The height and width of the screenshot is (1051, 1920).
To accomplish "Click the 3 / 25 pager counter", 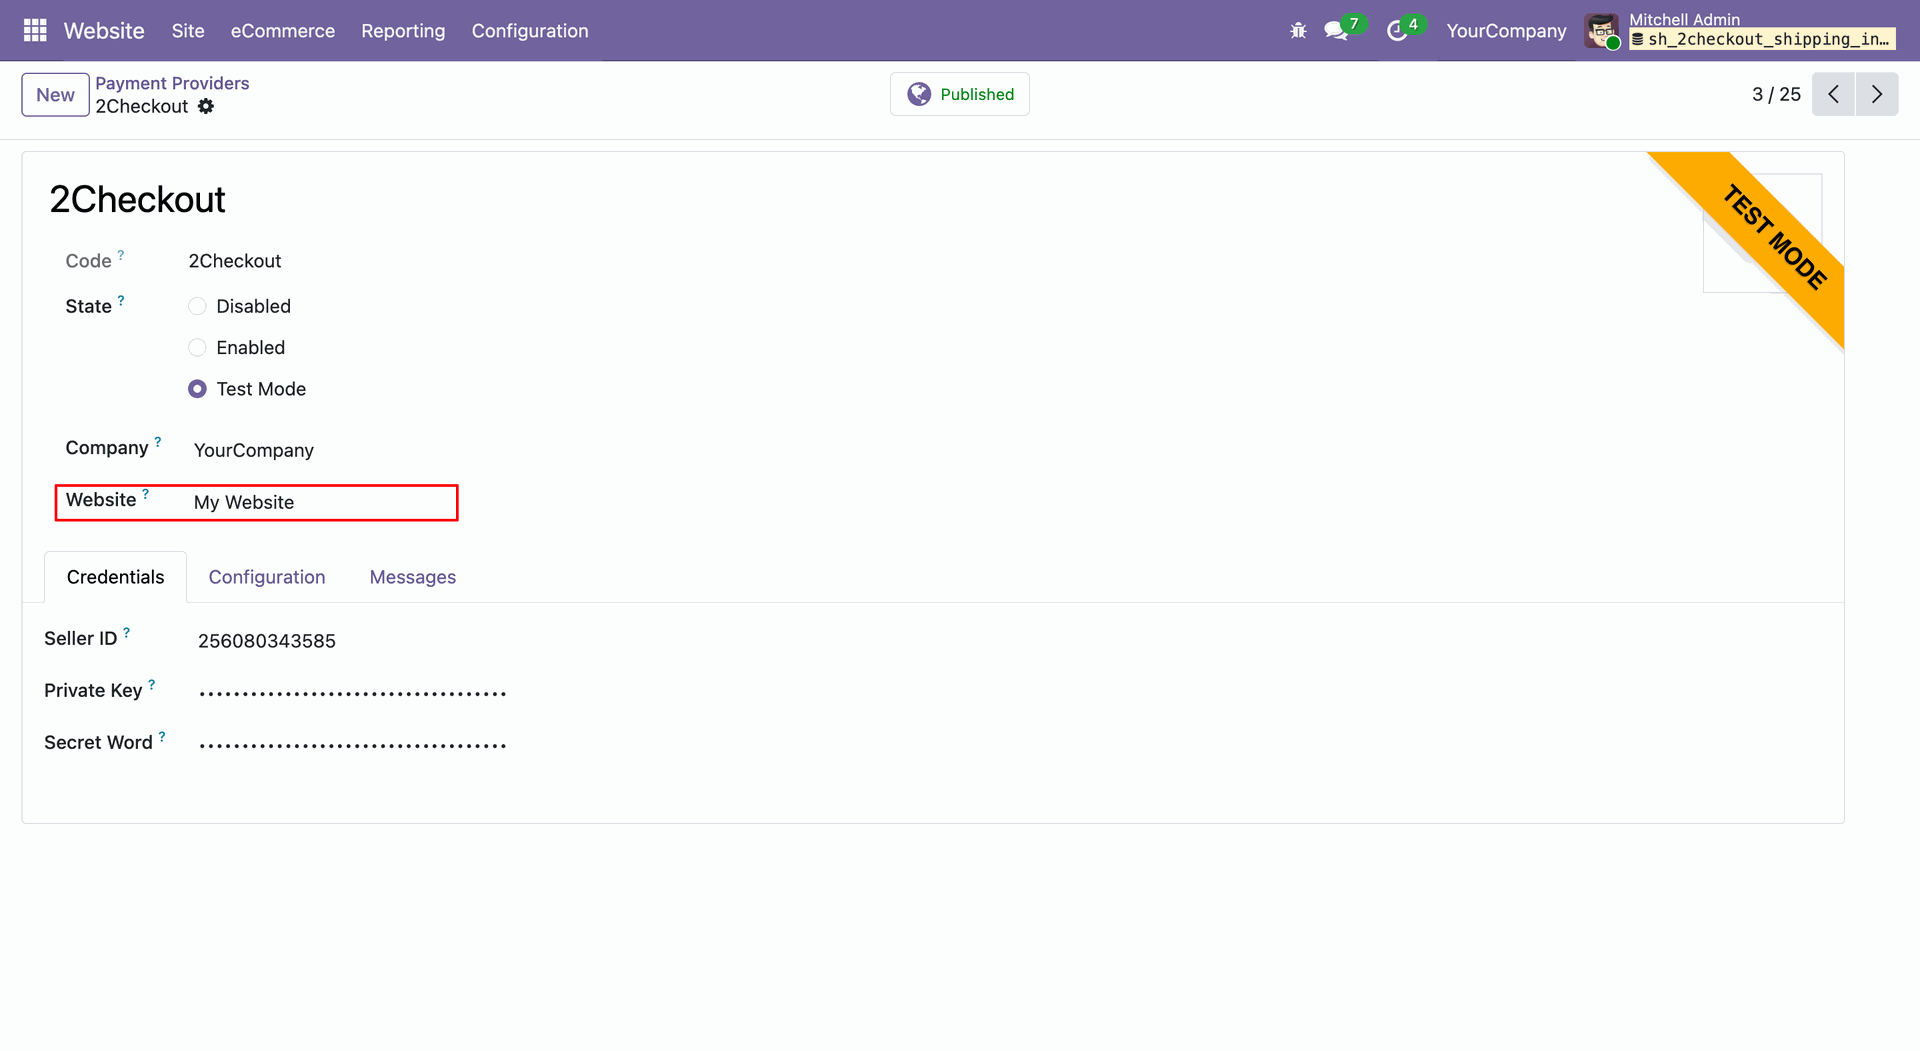I will [x=1776, y=94].
